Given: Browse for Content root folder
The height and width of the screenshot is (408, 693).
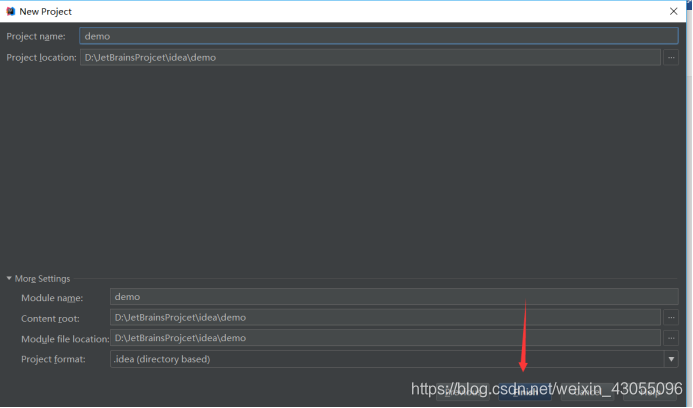Looking at the screenshot, I should (671, 317).
